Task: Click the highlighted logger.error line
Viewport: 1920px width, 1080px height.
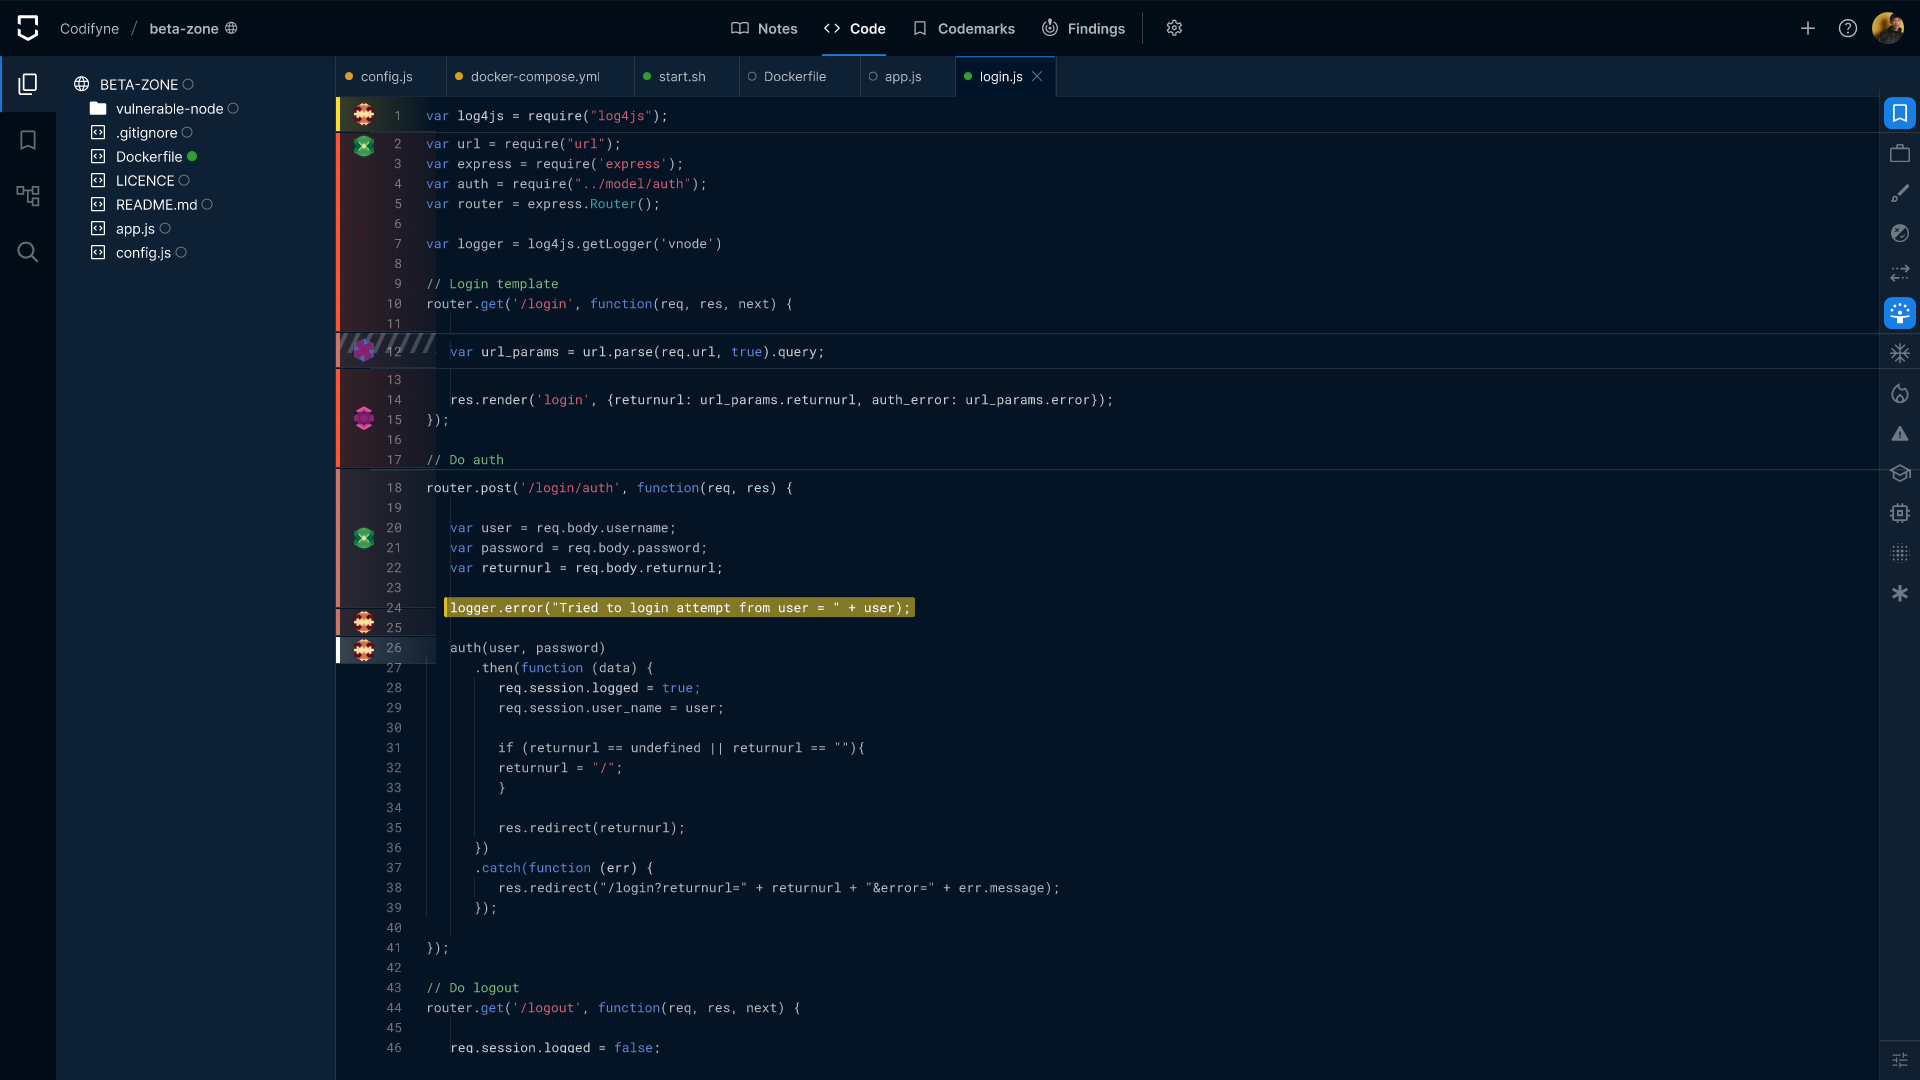Action: (x=679, y=608)
